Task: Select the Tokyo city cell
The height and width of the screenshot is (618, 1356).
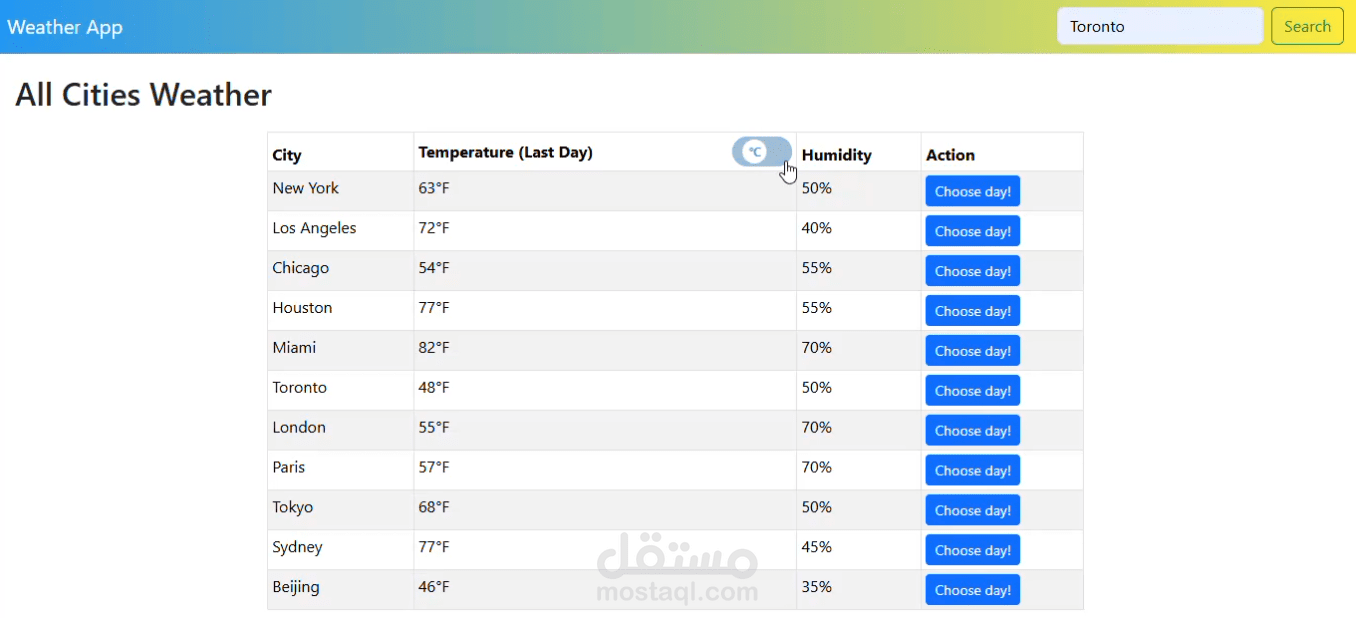Action: pyautogui.click(x=293, y=507)
